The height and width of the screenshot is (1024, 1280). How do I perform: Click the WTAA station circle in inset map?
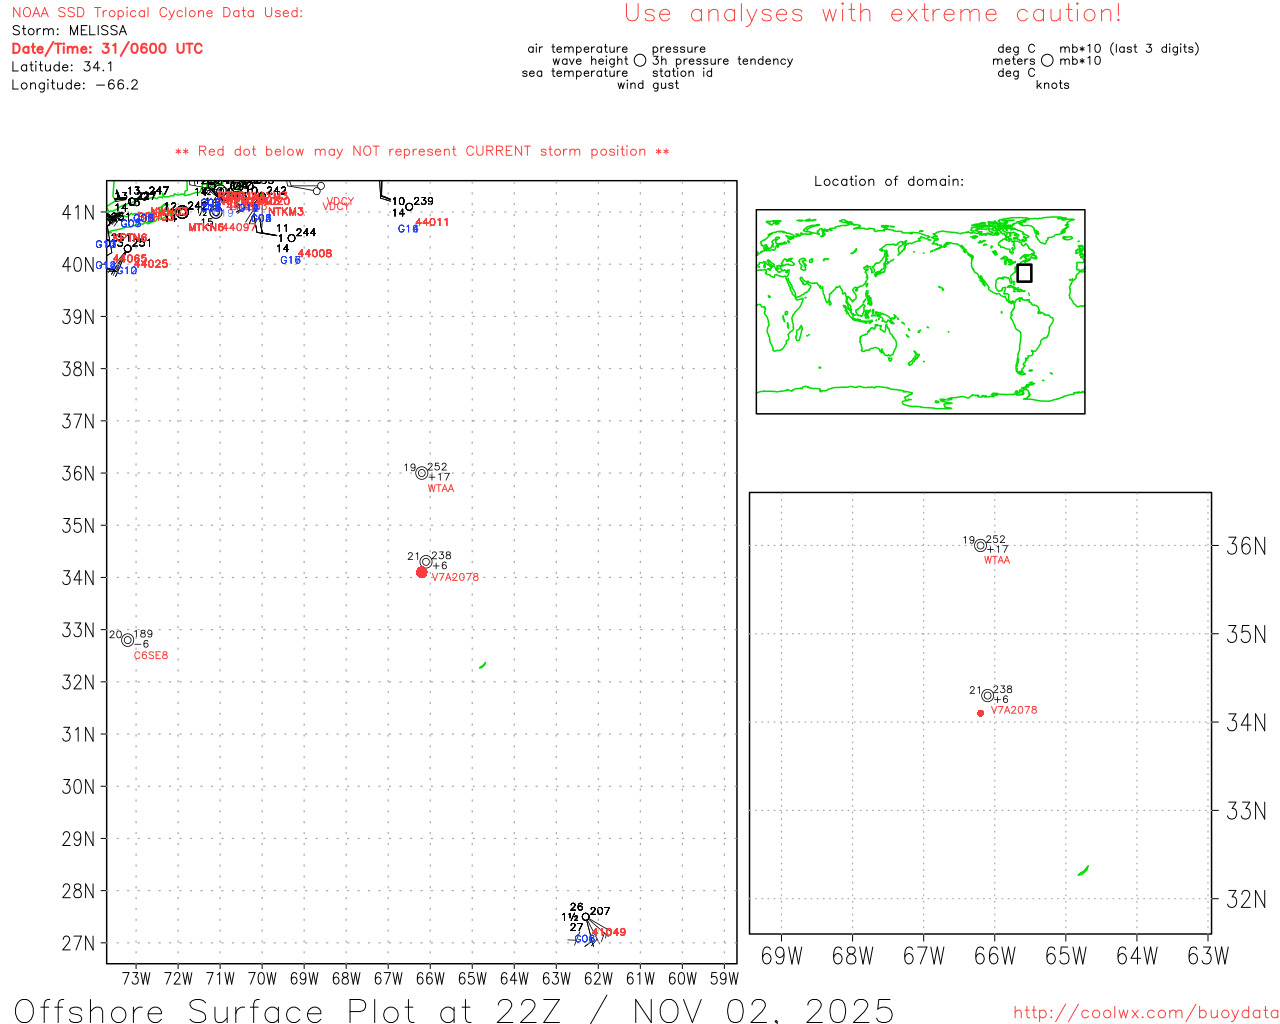[981, 546]
